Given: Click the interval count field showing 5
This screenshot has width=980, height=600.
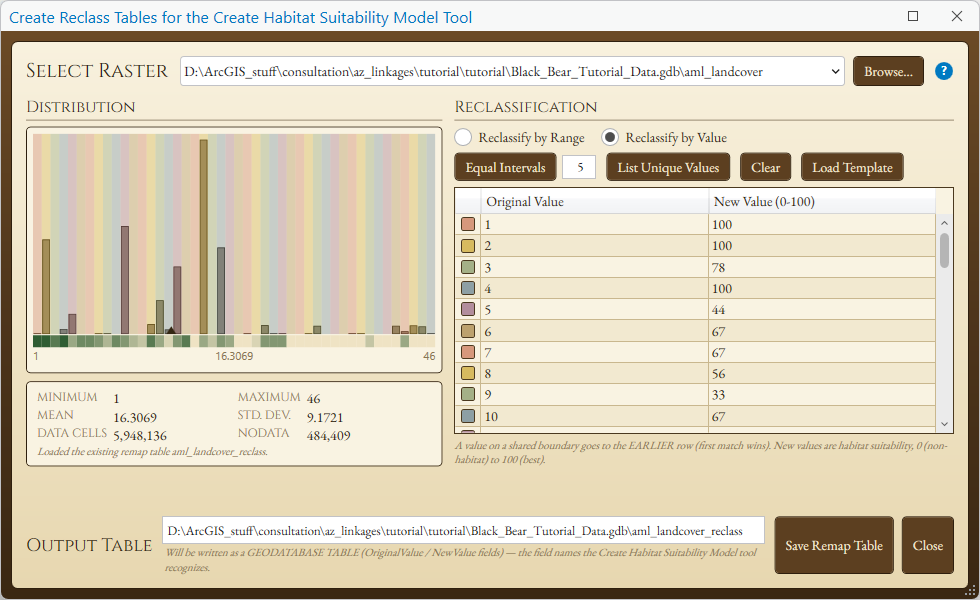Looking at the screenshot, I should pyautogui.click(x=579, y=167).
